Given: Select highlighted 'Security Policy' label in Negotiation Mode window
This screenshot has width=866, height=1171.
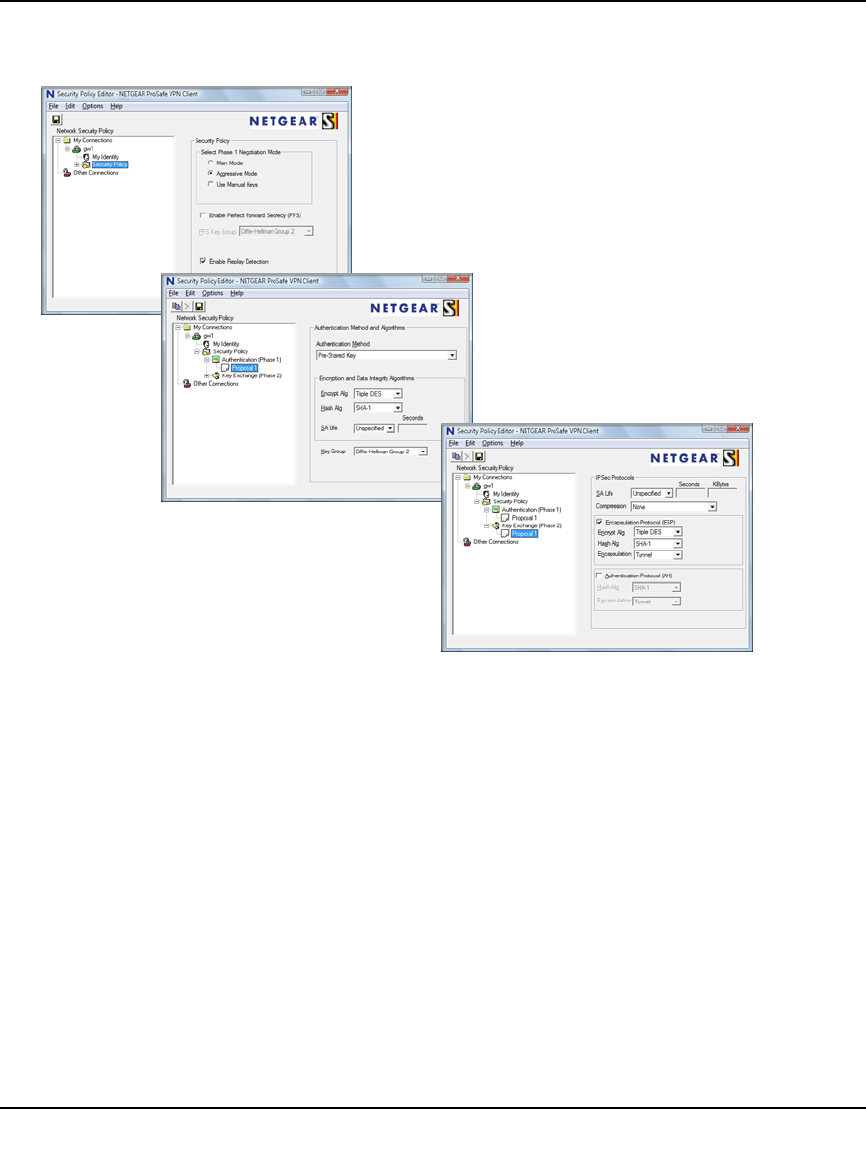Looking at the screenshot, I should (x=110, y=164).
